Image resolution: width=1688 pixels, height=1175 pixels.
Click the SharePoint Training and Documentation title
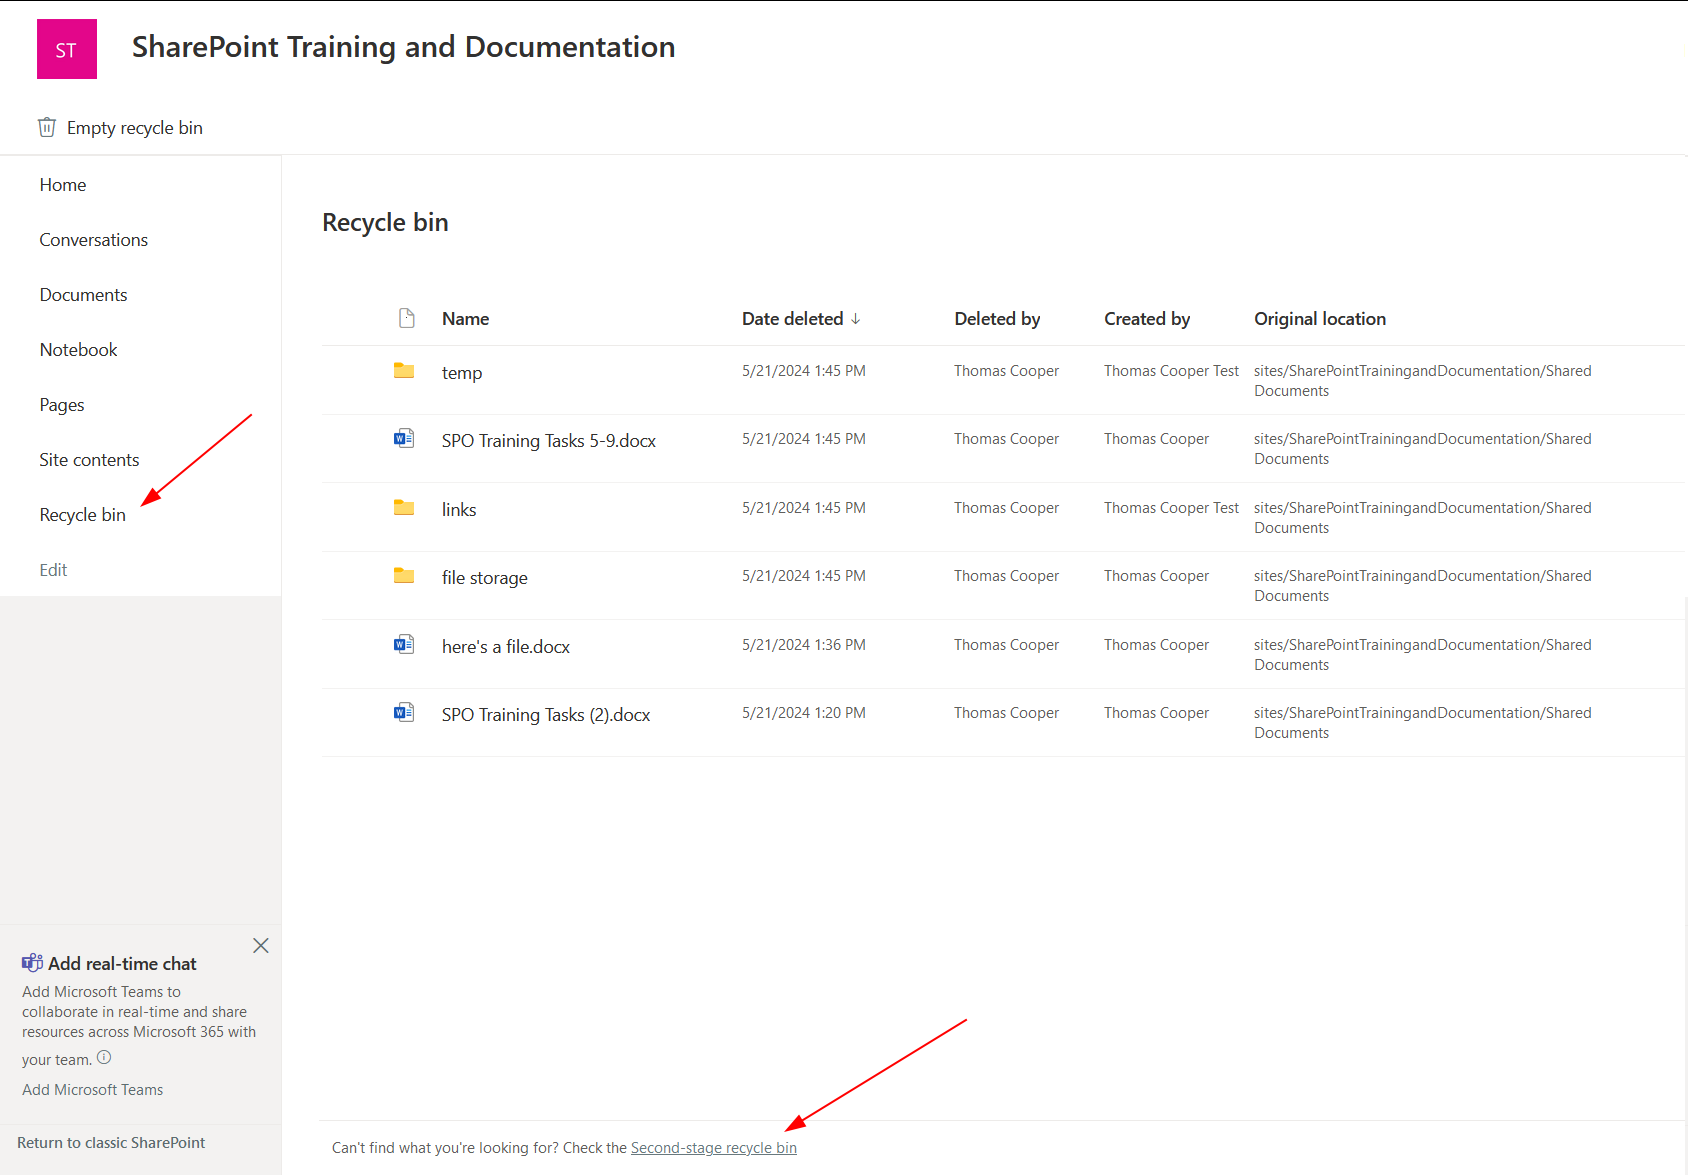point(404,47)
